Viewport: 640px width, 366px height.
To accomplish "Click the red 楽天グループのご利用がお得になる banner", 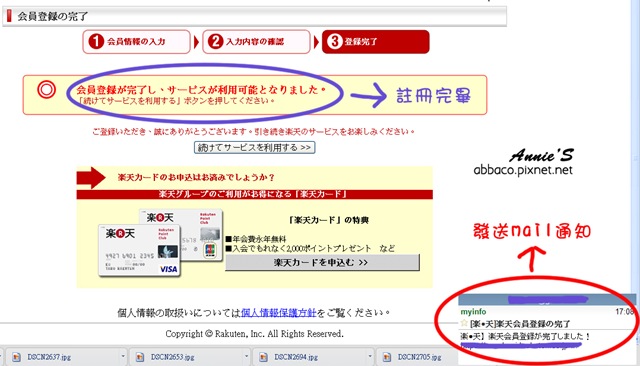I will pyautogui.click(x=254, y=194).
